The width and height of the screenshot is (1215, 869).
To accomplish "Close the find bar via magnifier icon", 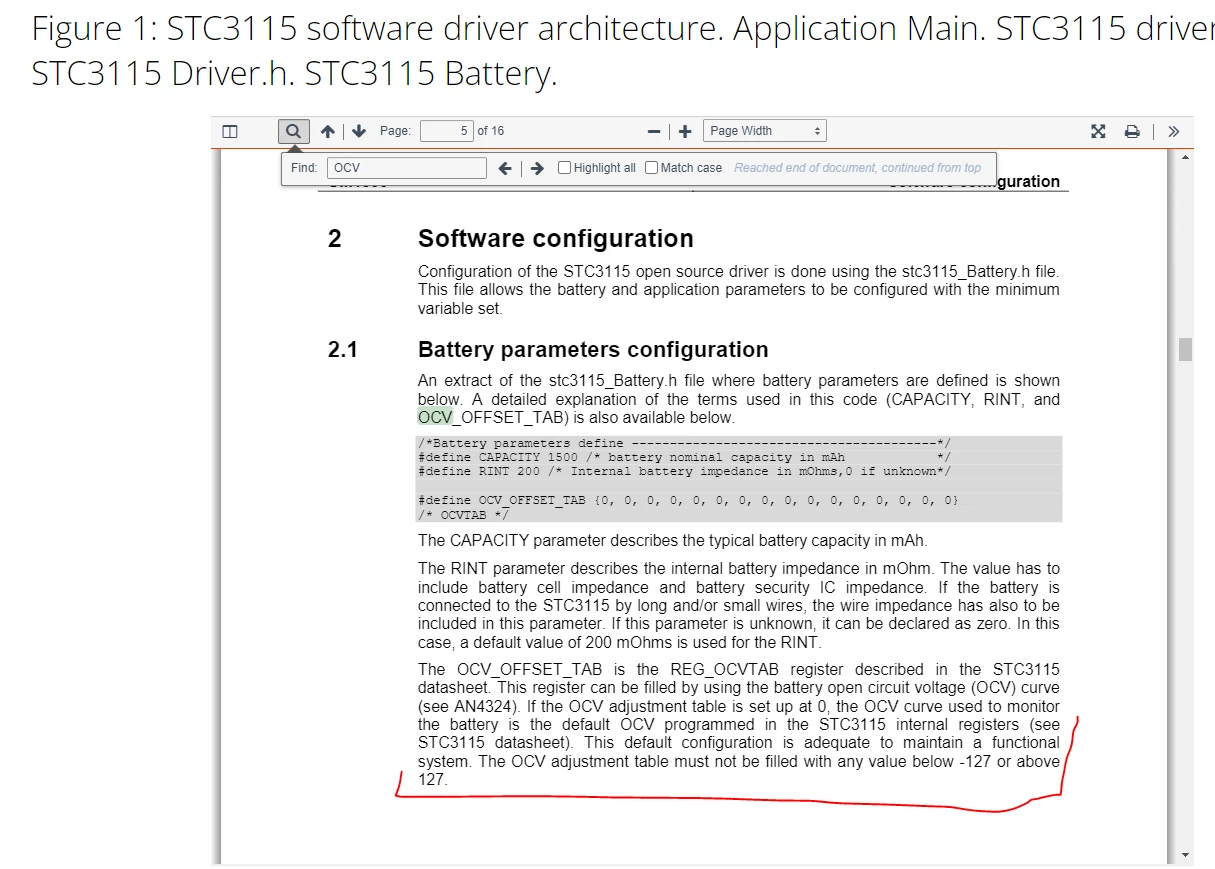I will point(292,131).
